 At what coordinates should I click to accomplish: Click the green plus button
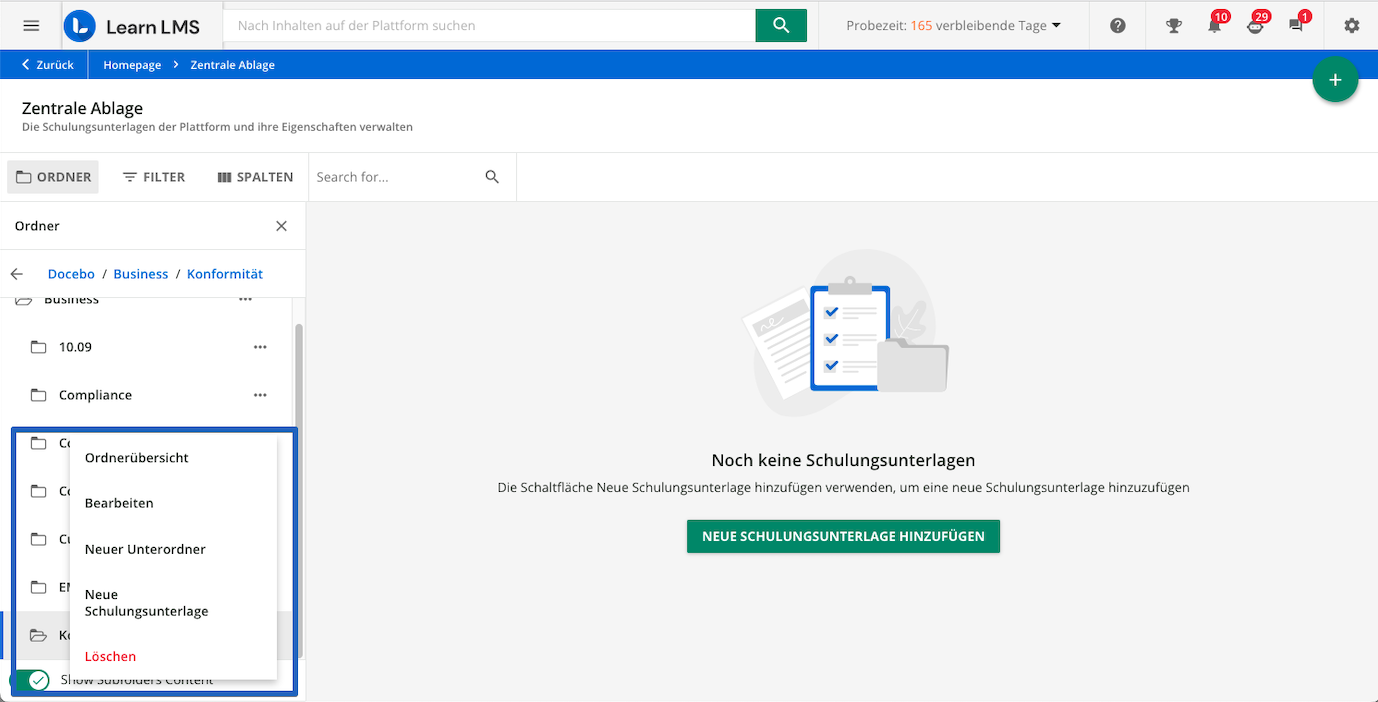[1335, 79]
